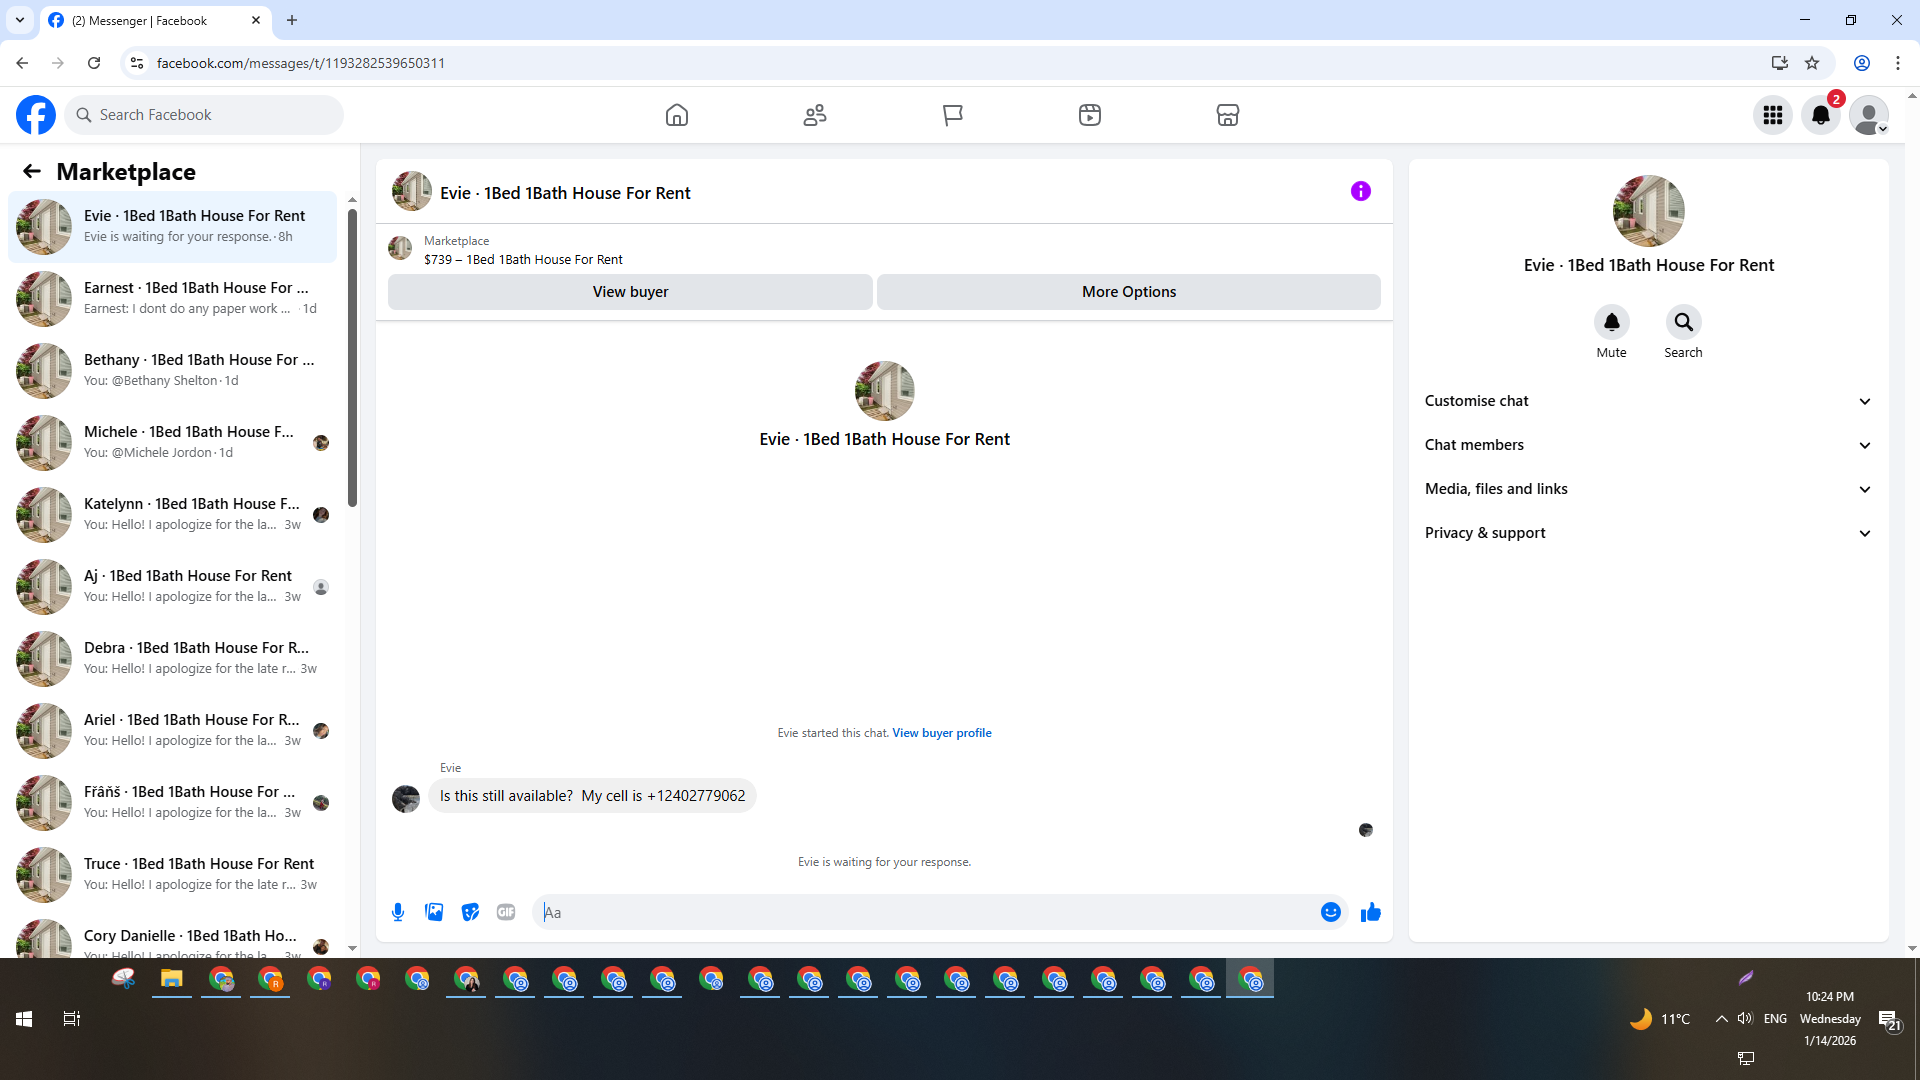Expand Chat members section
The height and width of the screenshot is (1080, 1920).
[x=1648, y=445]
